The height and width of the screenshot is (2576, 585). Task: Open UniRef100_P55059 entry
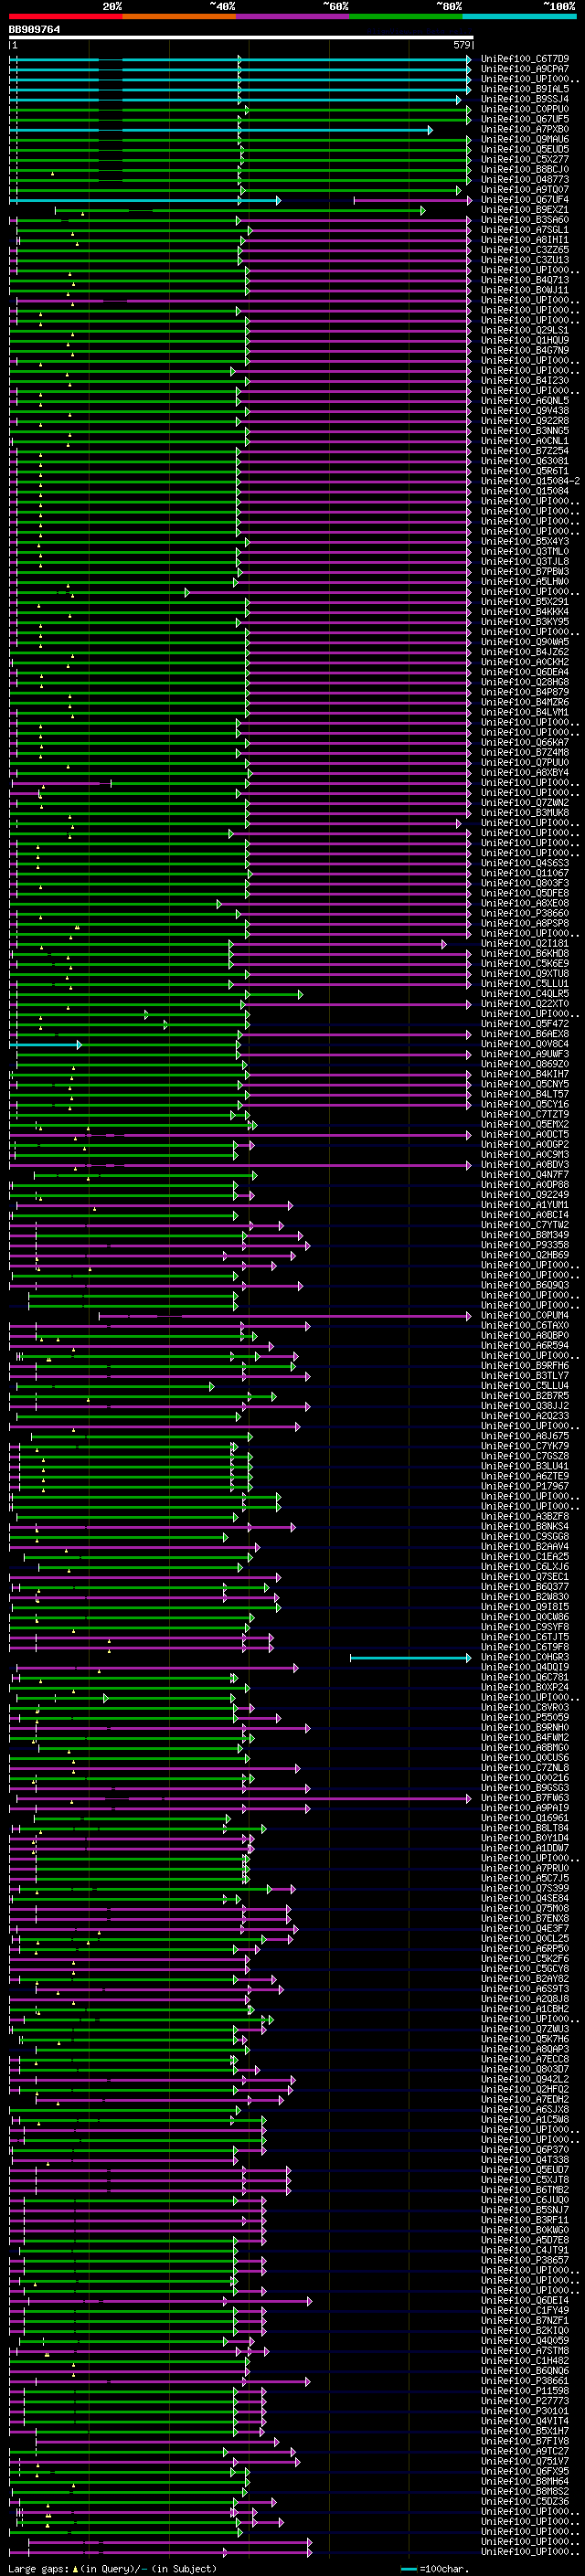(525, 1717)
